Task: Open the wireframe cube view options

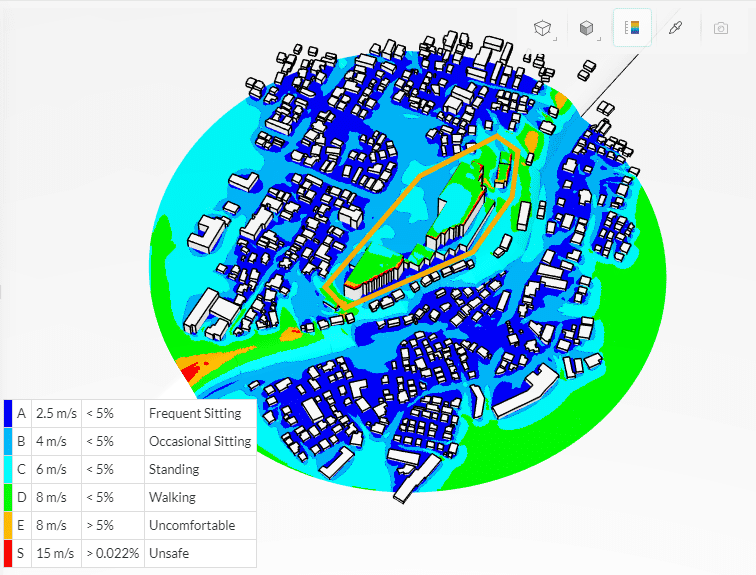Action: tap(541, 28)
